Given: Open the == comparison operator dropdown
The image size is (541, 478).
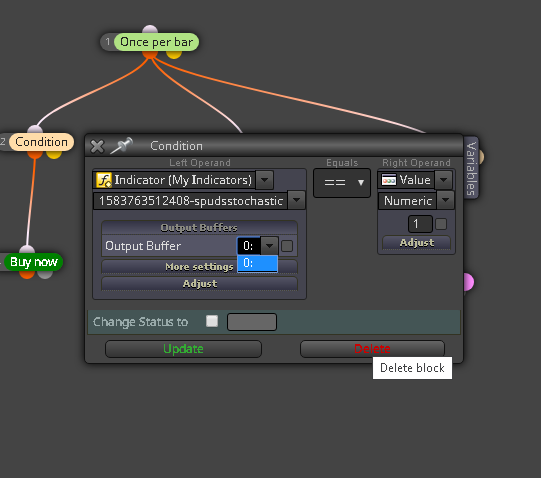Looking at the screenshot, I should (x=342, y=183).
